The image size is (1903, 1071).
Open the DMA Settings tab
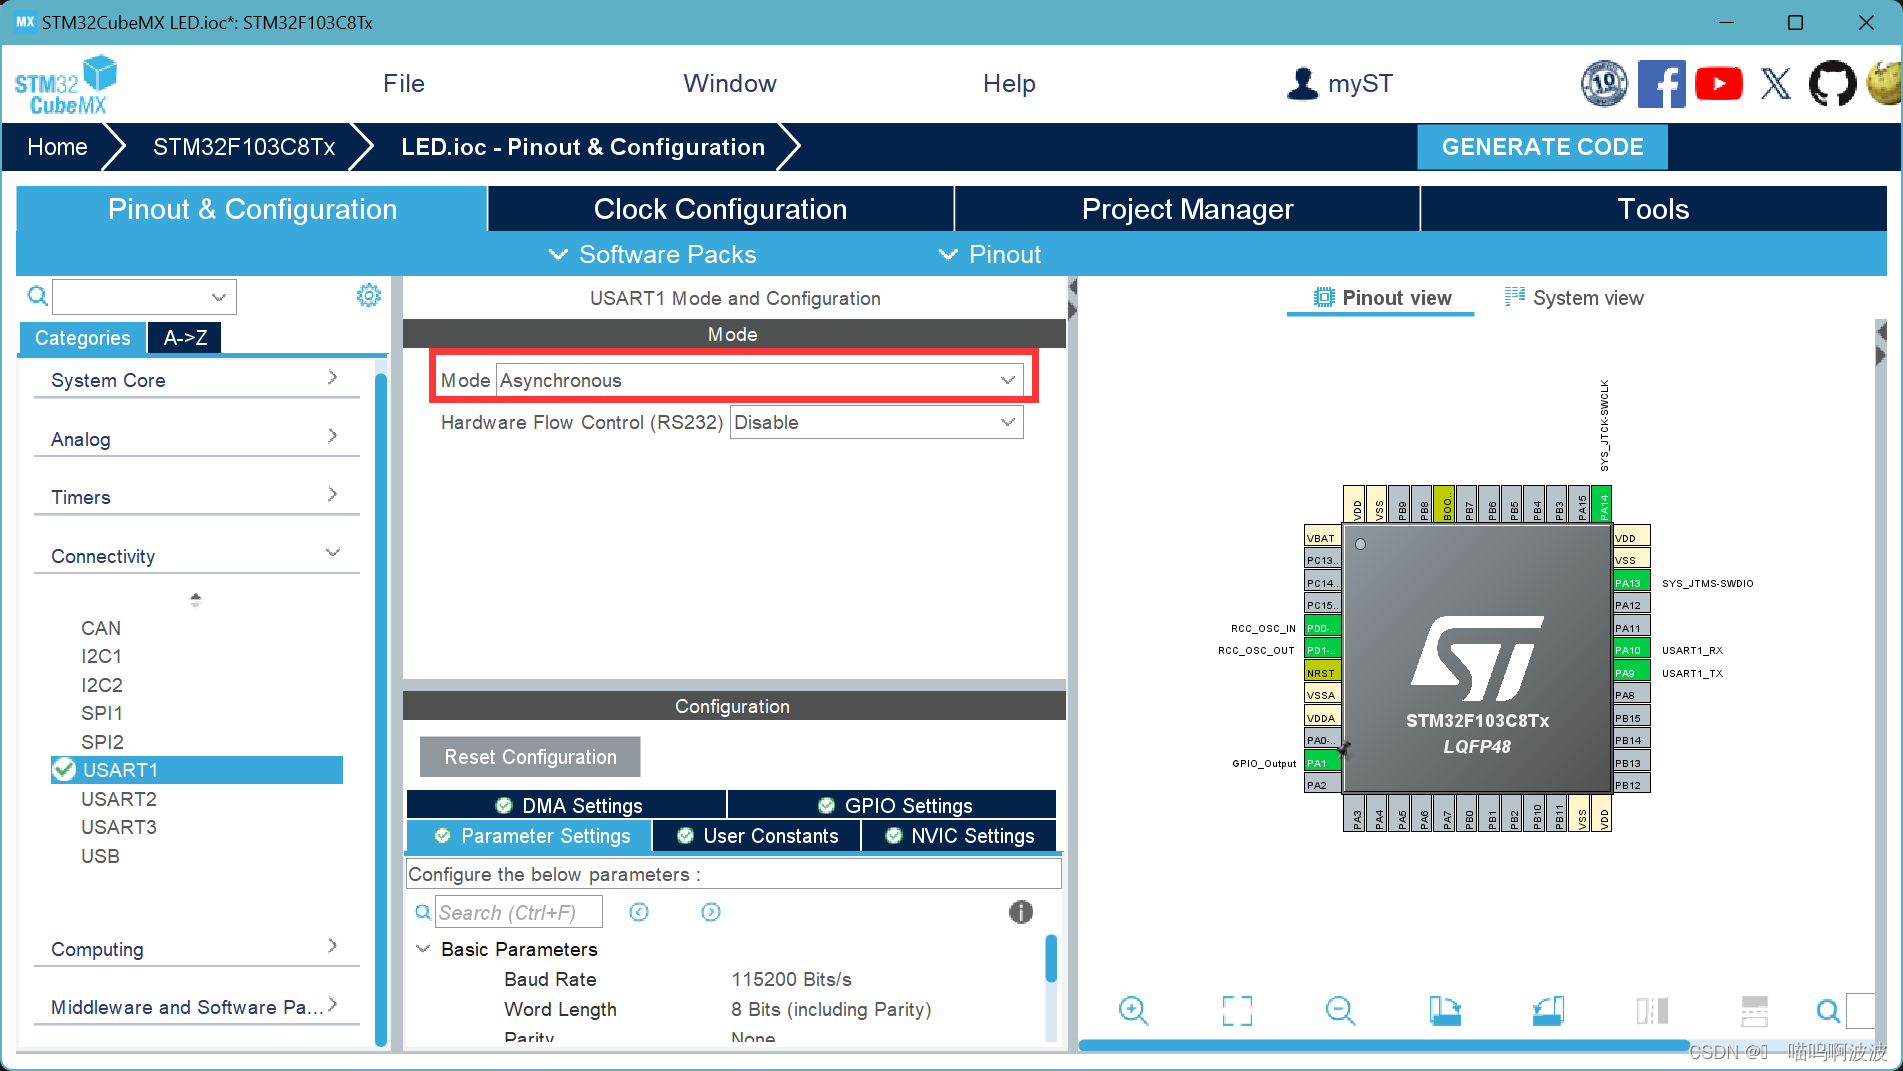[x=567, y=805]
